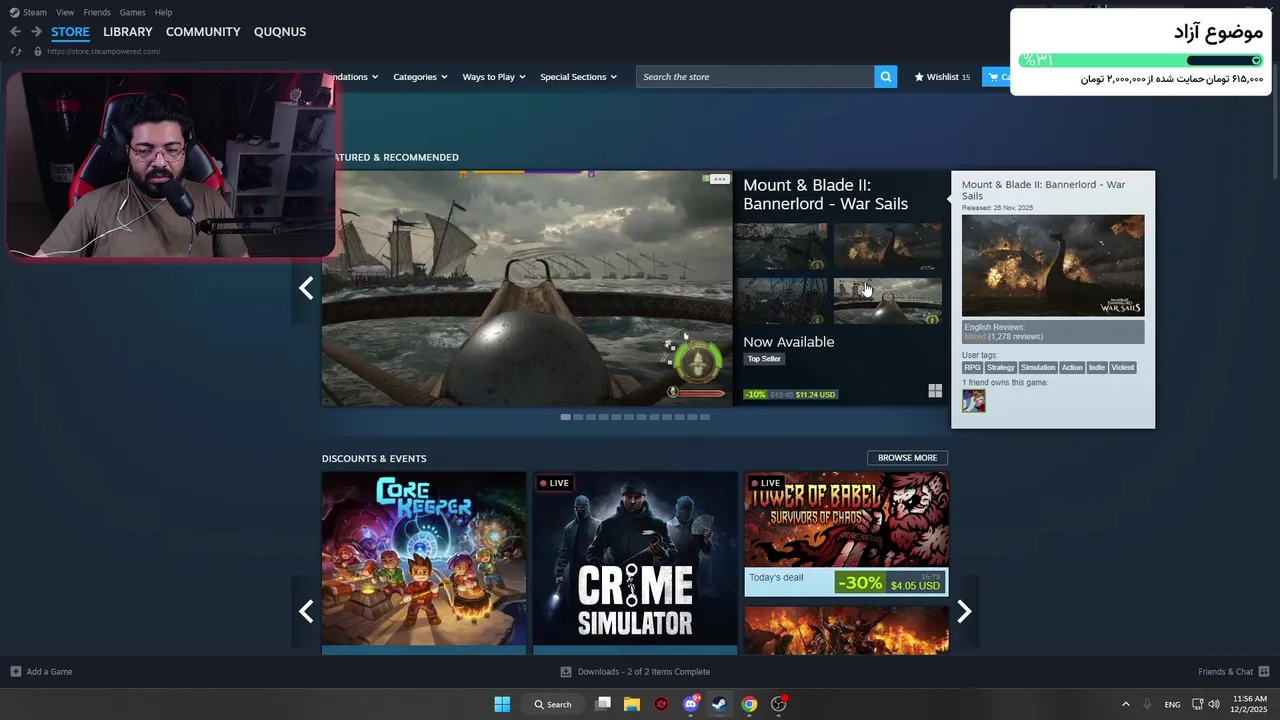Click the volume icon in system tray
Viewport: 1280px width, 720px height.
[1213, 704]
